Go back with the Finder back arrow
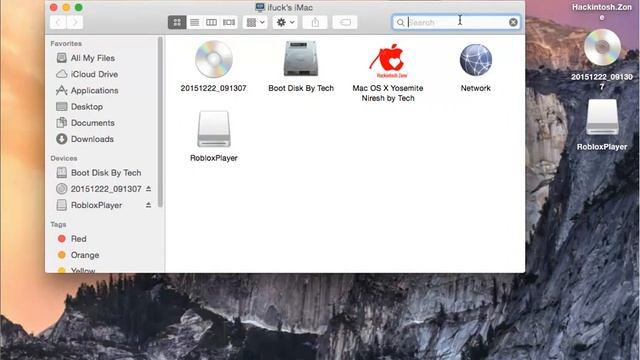The image size is (640, 360). point(58,22)
